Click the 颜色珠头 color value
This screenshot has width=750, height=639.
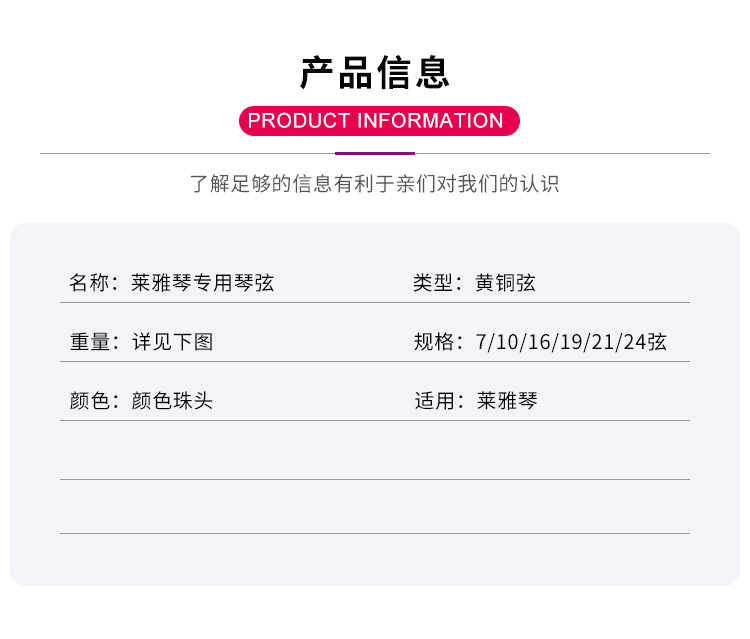pos(173,401)
